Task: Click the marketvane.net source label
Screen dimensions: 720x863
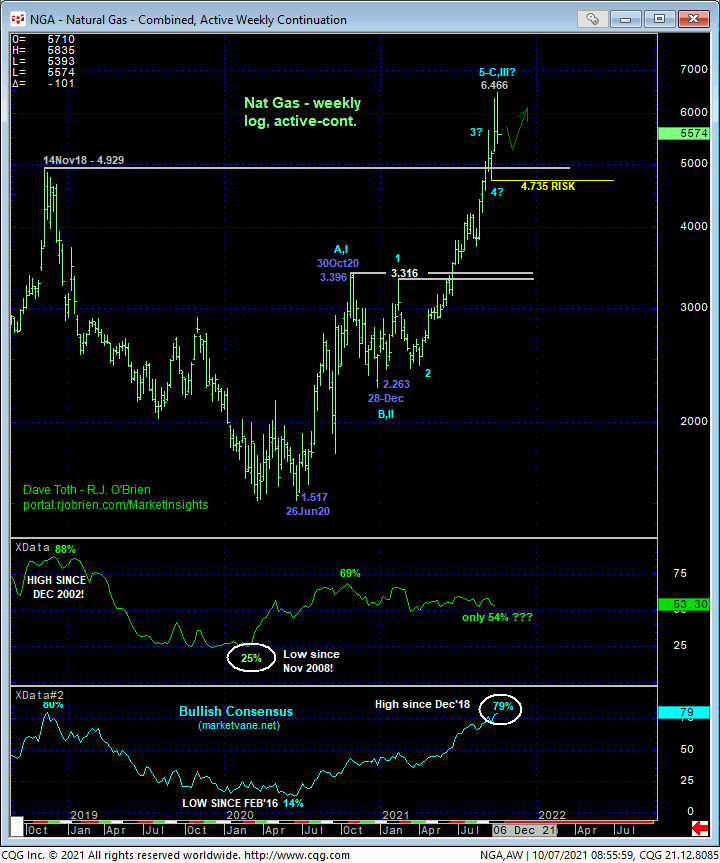Action: 240,724
